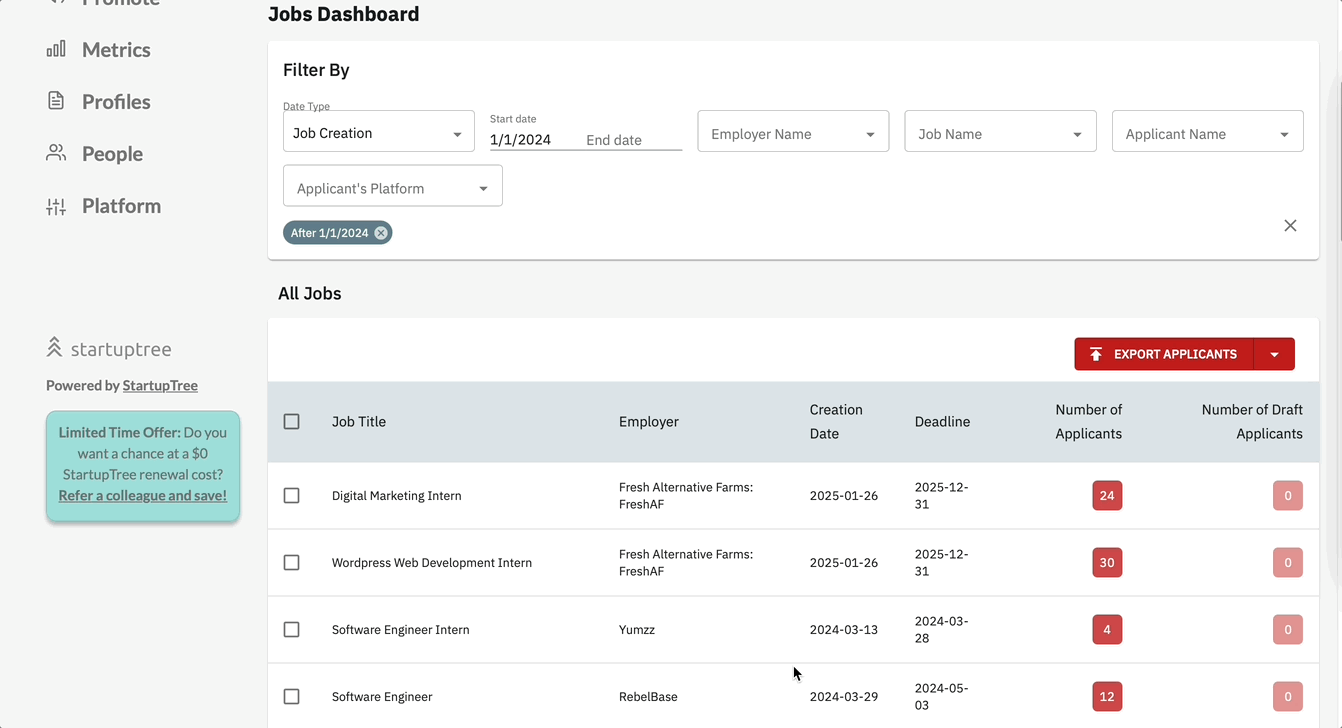The height and width of the screenshot is (728, 1342).
Task: Open Refer a colleague and save link
Action: (142, 496)
